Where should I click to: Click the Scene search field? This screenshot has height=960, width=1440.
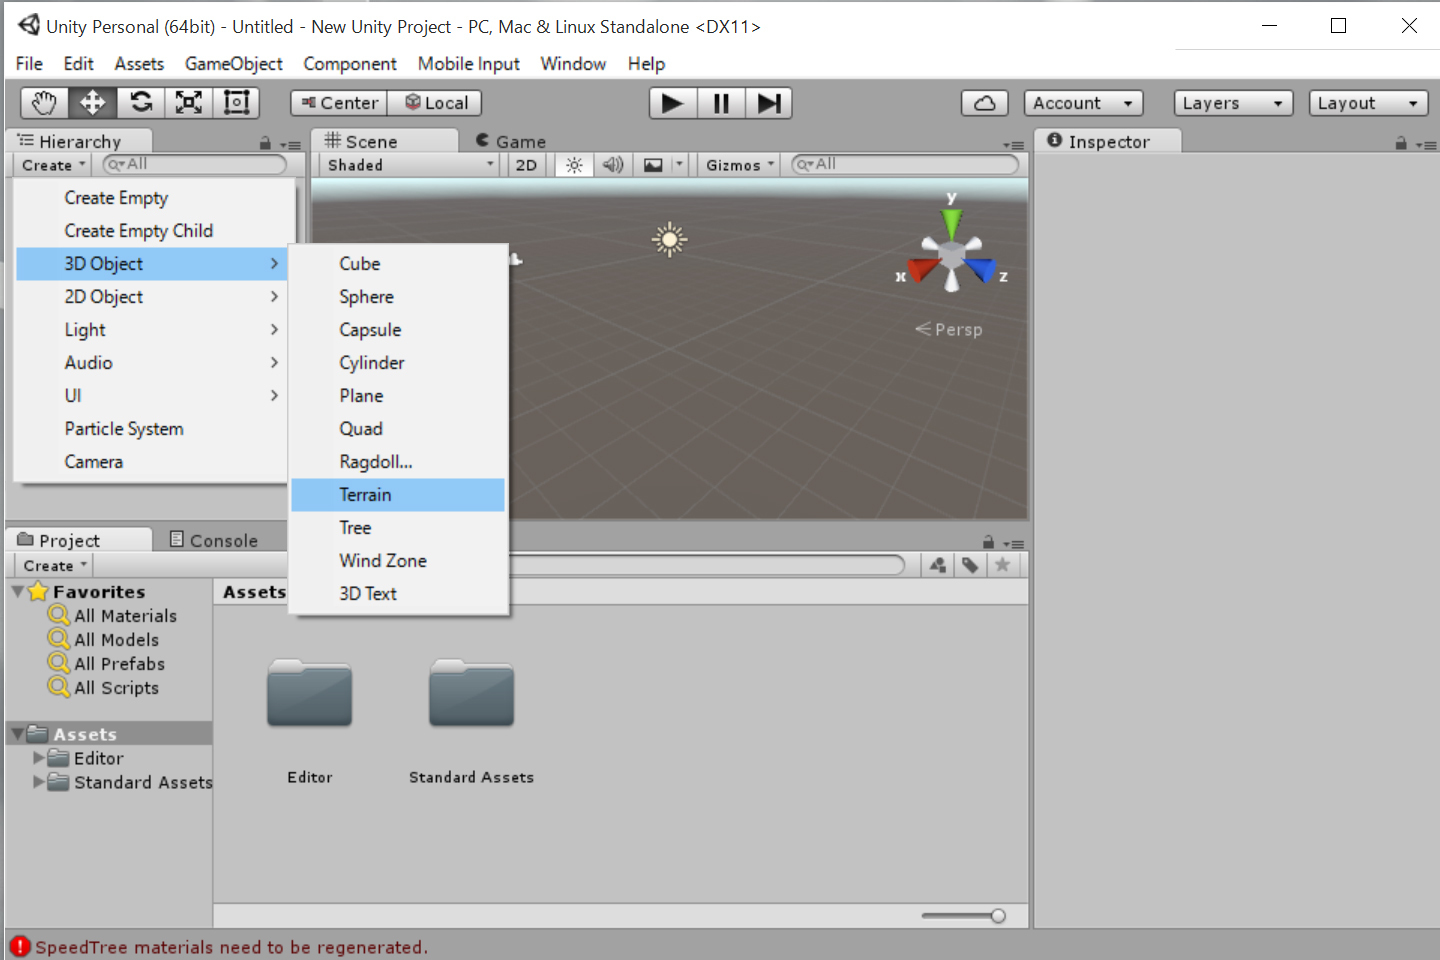pos(905,165)
